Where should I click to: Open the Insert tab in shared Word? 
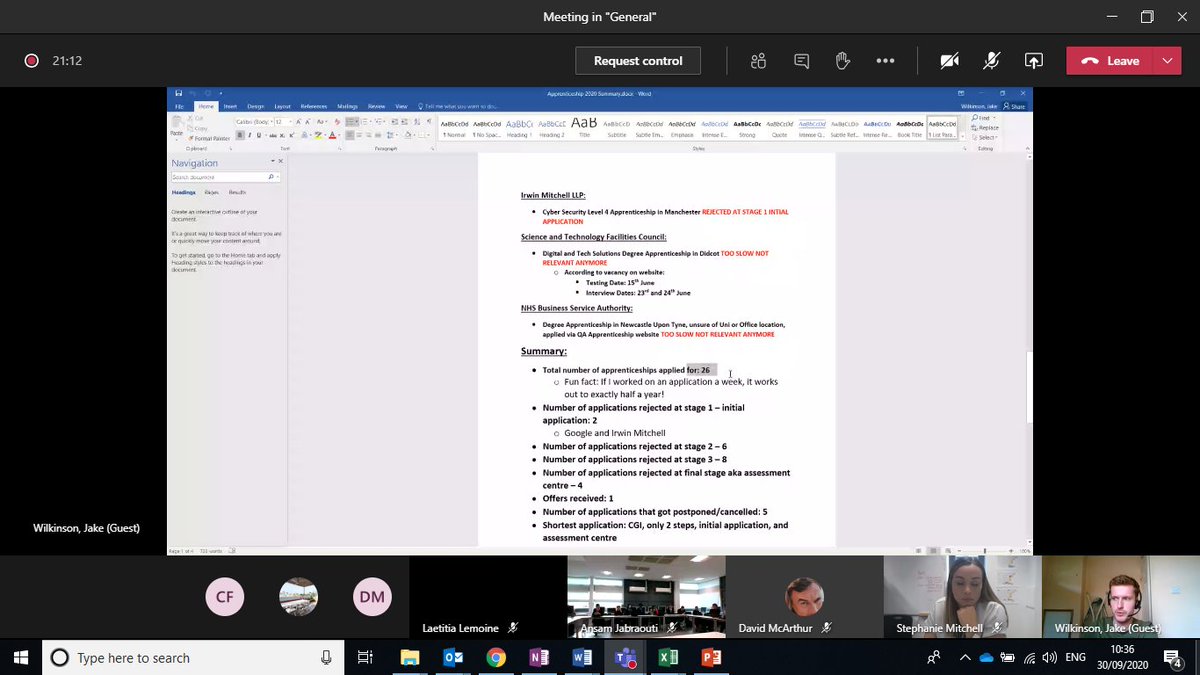pos(230,106)
